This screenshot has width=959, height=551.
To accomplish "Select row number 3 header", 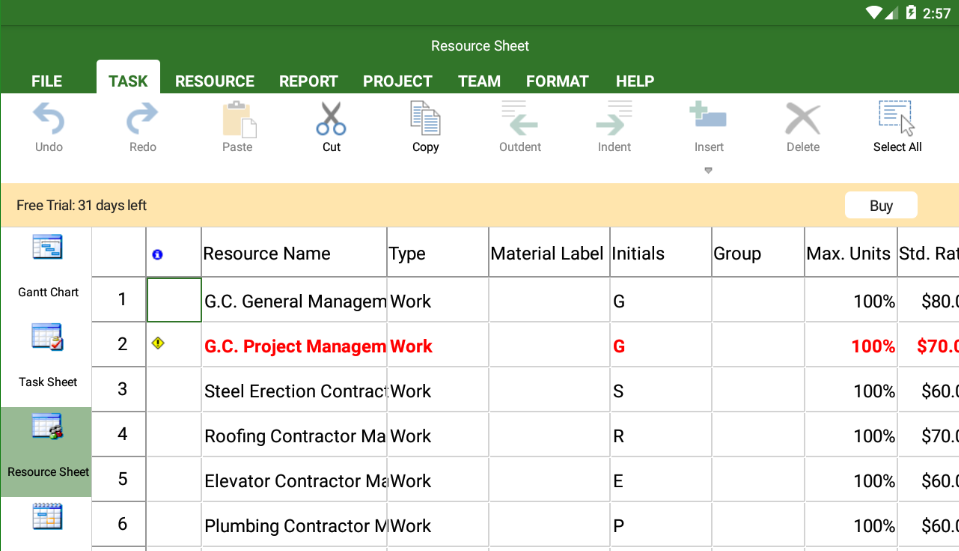I will pyautogui.click(x=119, y=389).
